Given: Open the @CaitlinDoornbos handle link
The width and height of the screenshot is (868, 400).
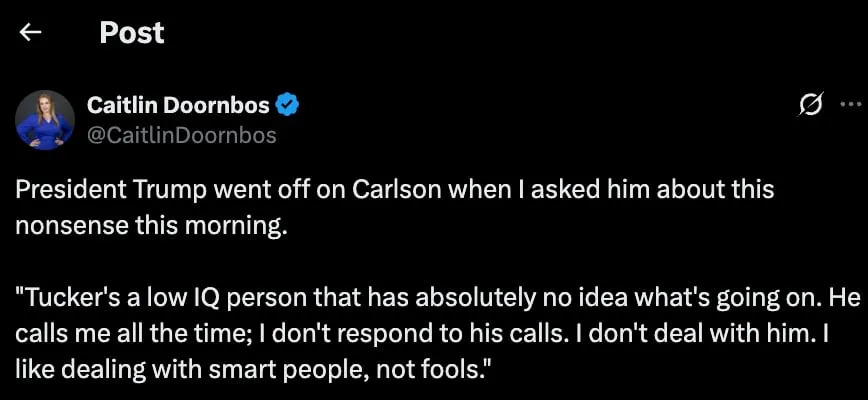Looking at the screenshot, I should coord(182,133).
